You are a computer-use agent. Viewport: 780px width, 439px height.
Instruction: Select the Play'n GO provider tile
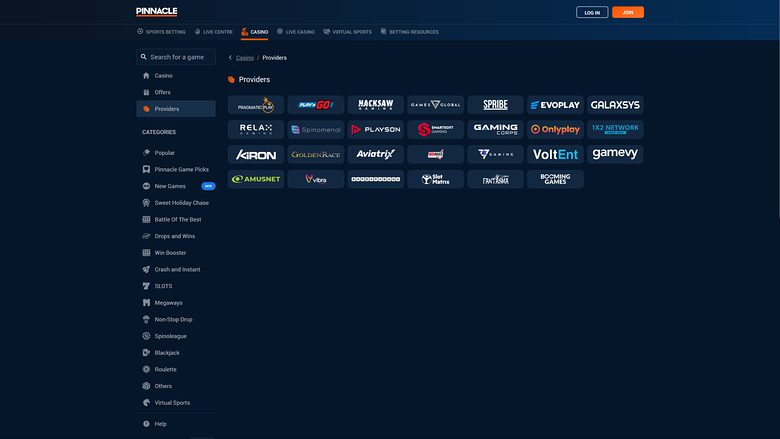(x=315, y=105)
